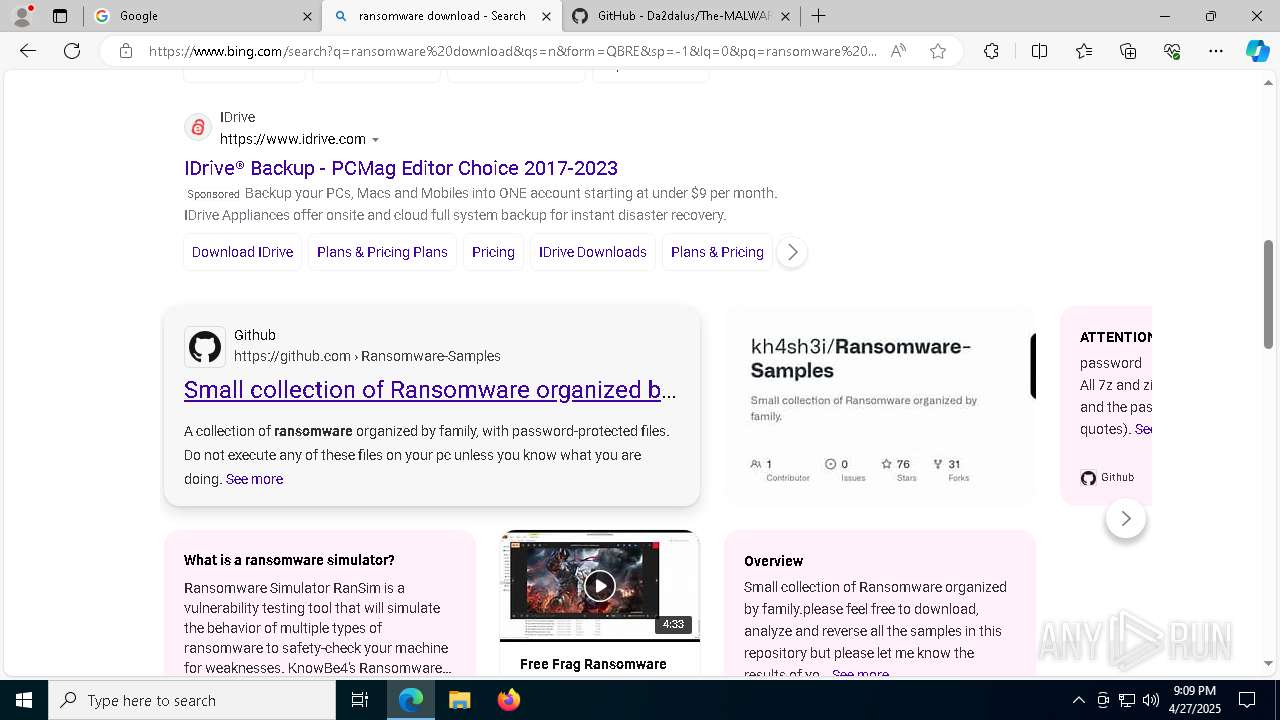Advance the card carousel with next arrow
Image resolution: width=1280 pixels, height=720 pixels.
coord(1125,518)
